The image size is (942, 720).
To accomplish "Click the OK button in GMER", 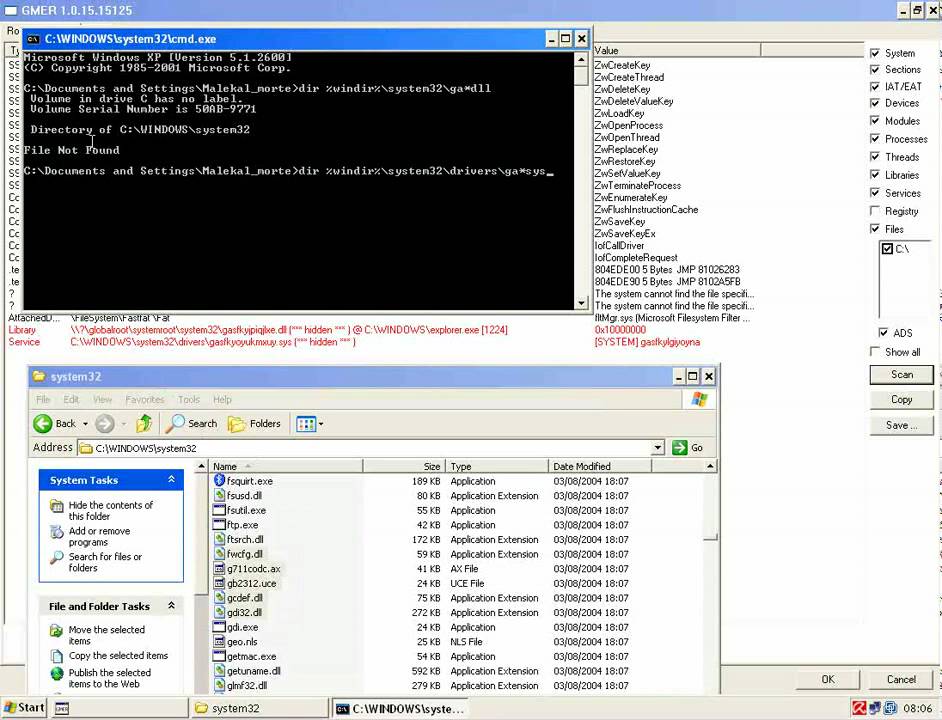I will coord(828,679).
